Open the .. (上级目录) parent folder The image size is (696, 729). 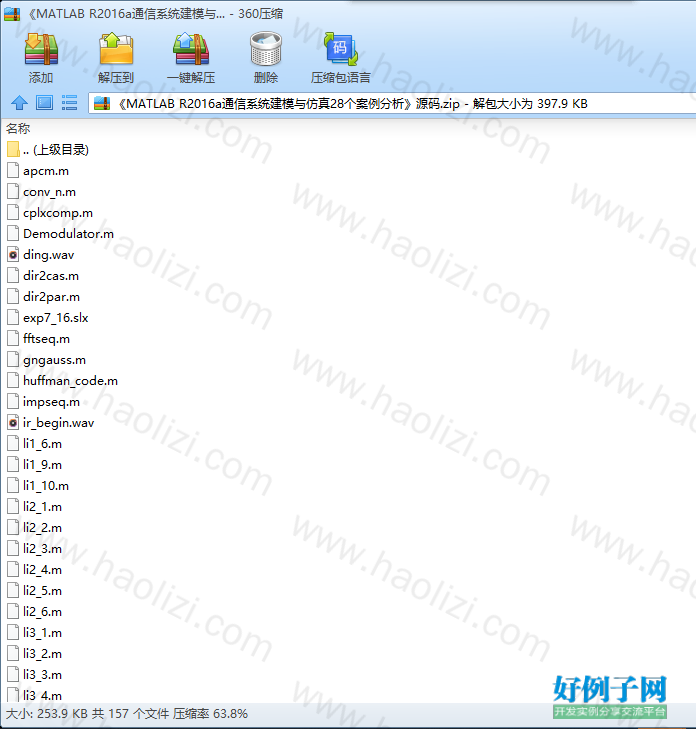click(x=48, y=150)
